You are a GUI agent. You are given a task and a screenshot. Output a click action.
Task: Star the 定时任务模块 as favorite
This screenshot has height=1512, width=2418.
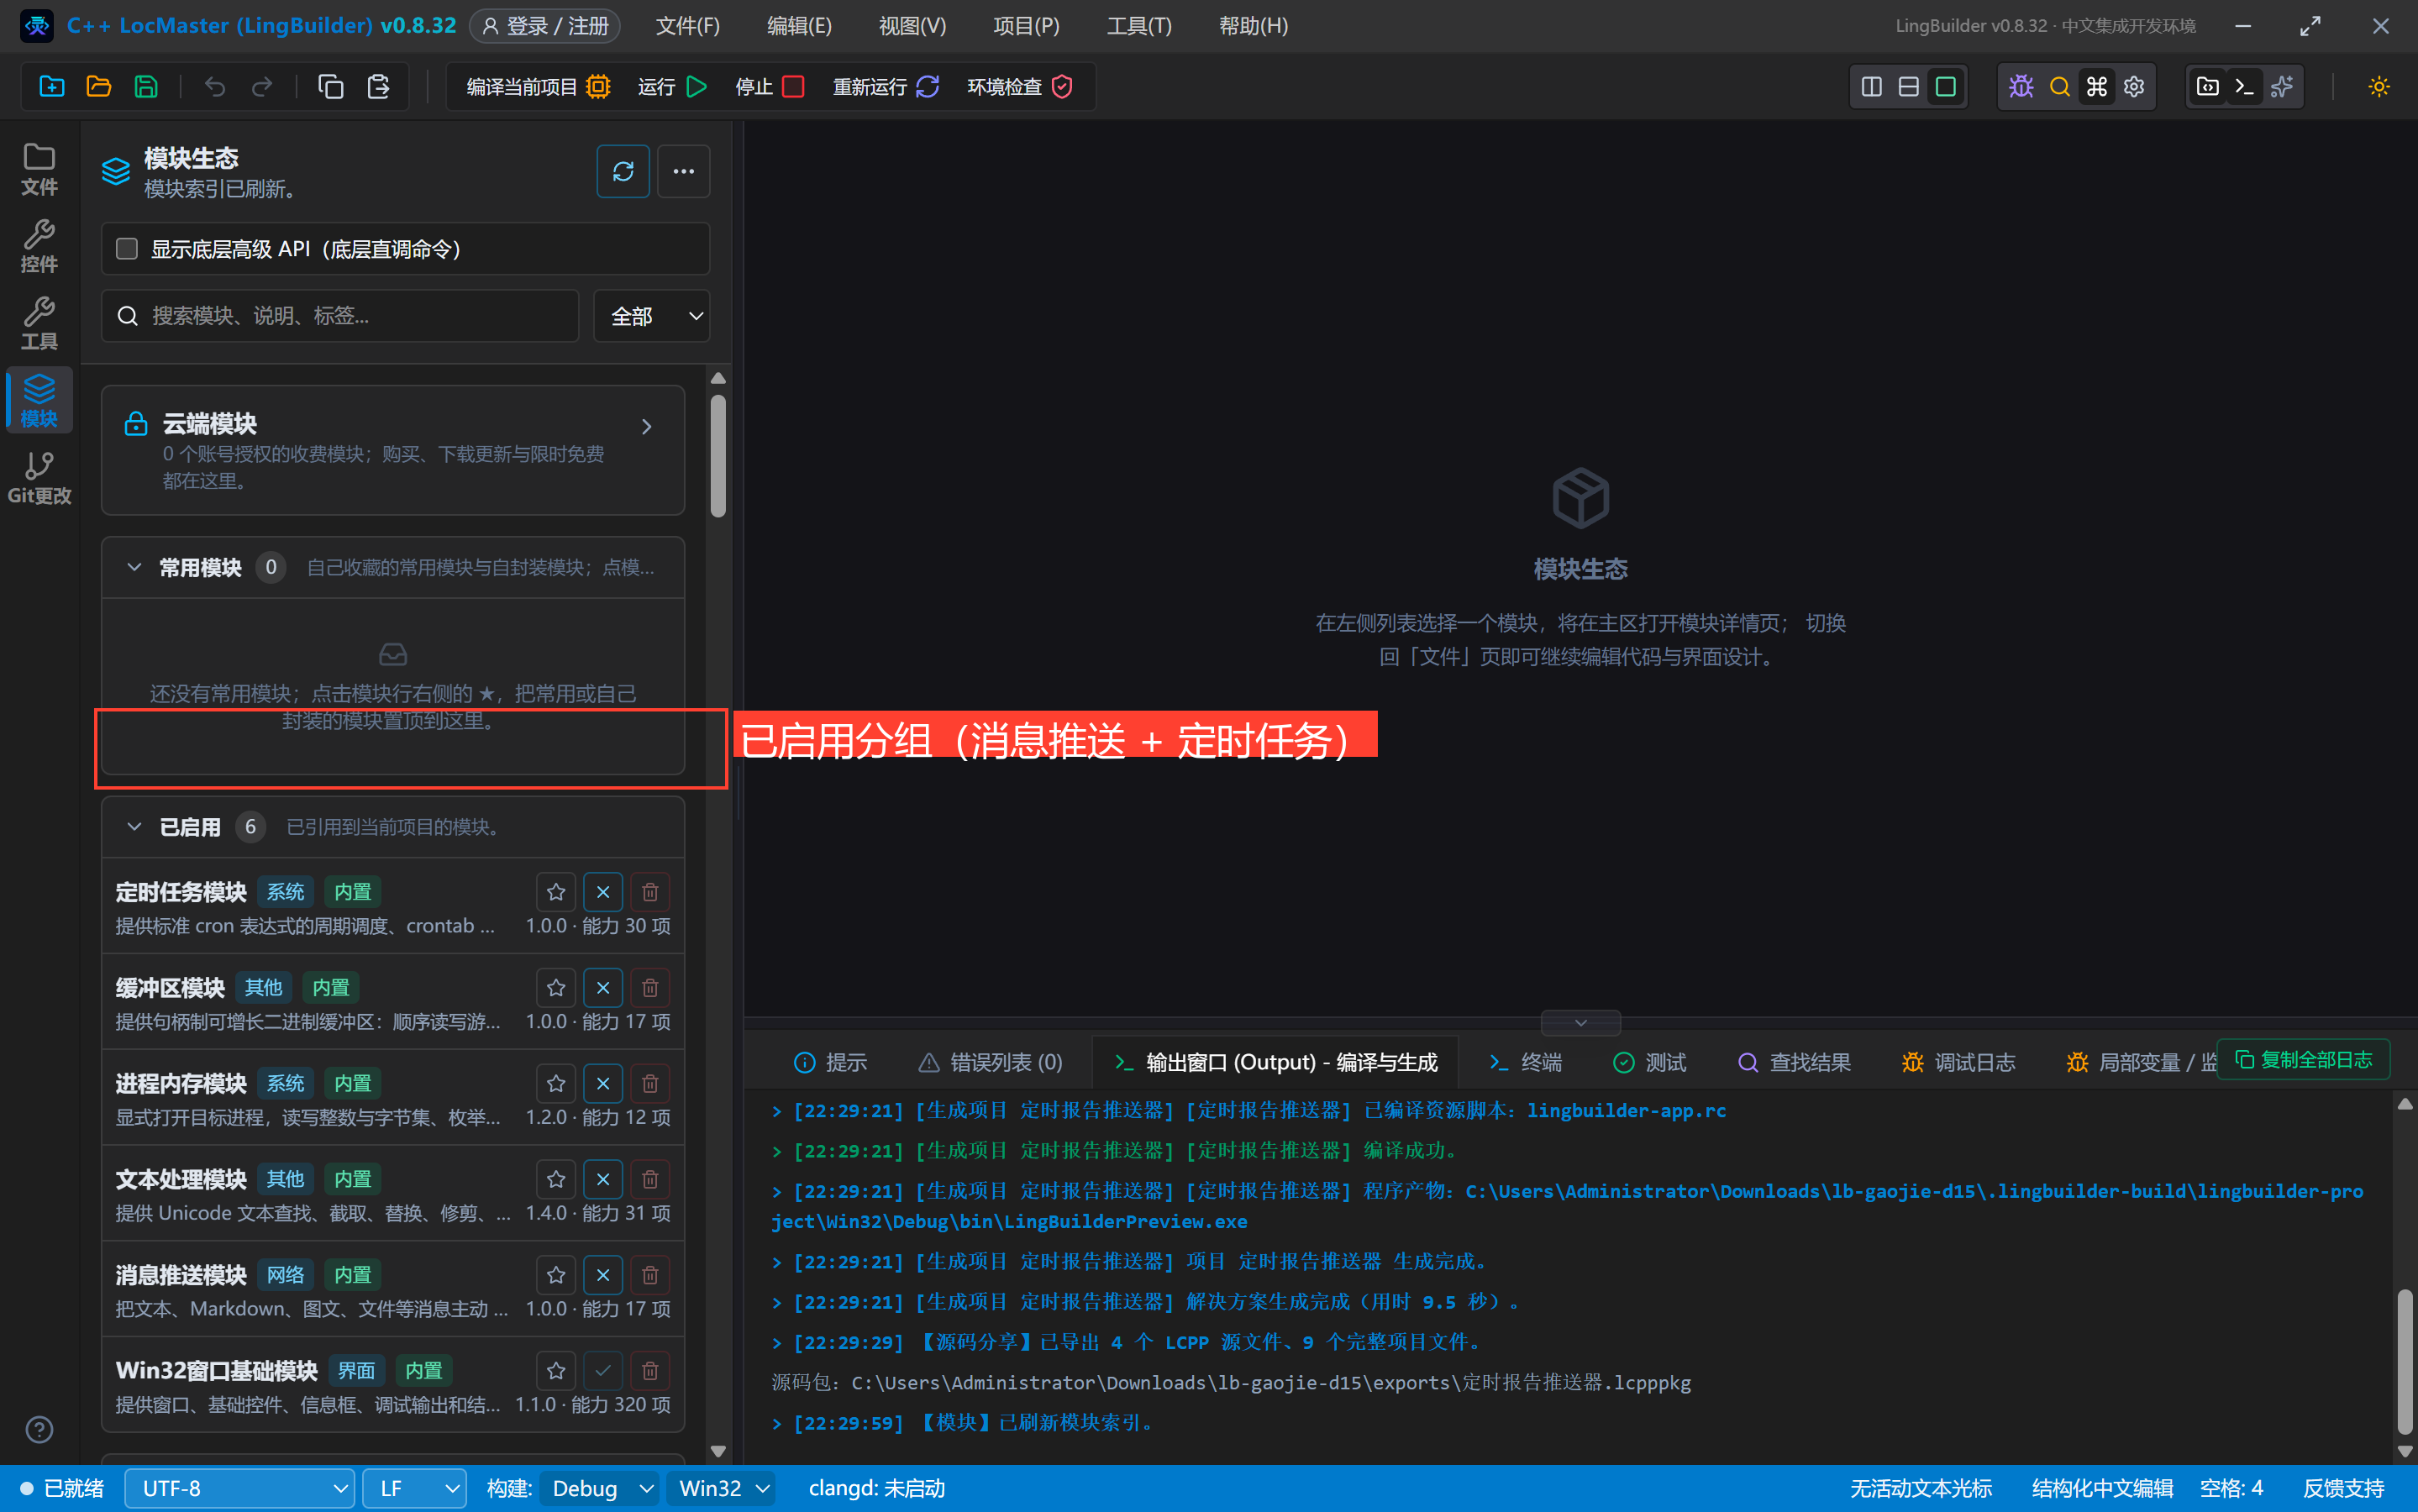[x=556, y=892]
